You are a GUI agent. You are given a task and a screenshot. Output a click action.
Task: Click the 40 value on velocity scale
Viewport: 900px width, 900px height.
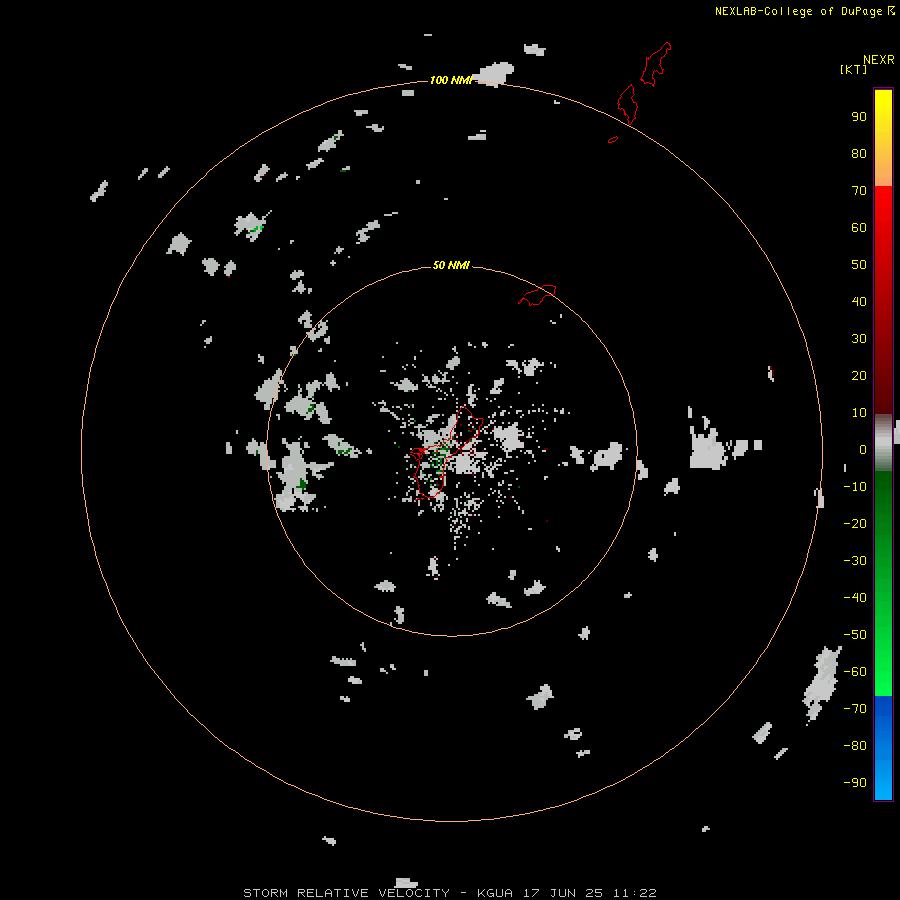tap(859, 302)
